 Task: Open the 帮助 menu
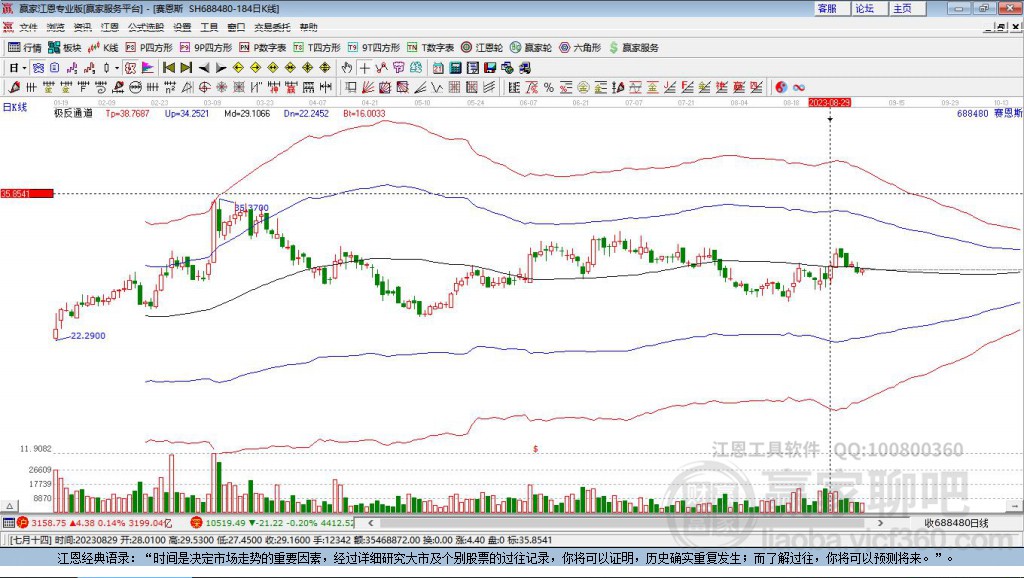(308, 27)
